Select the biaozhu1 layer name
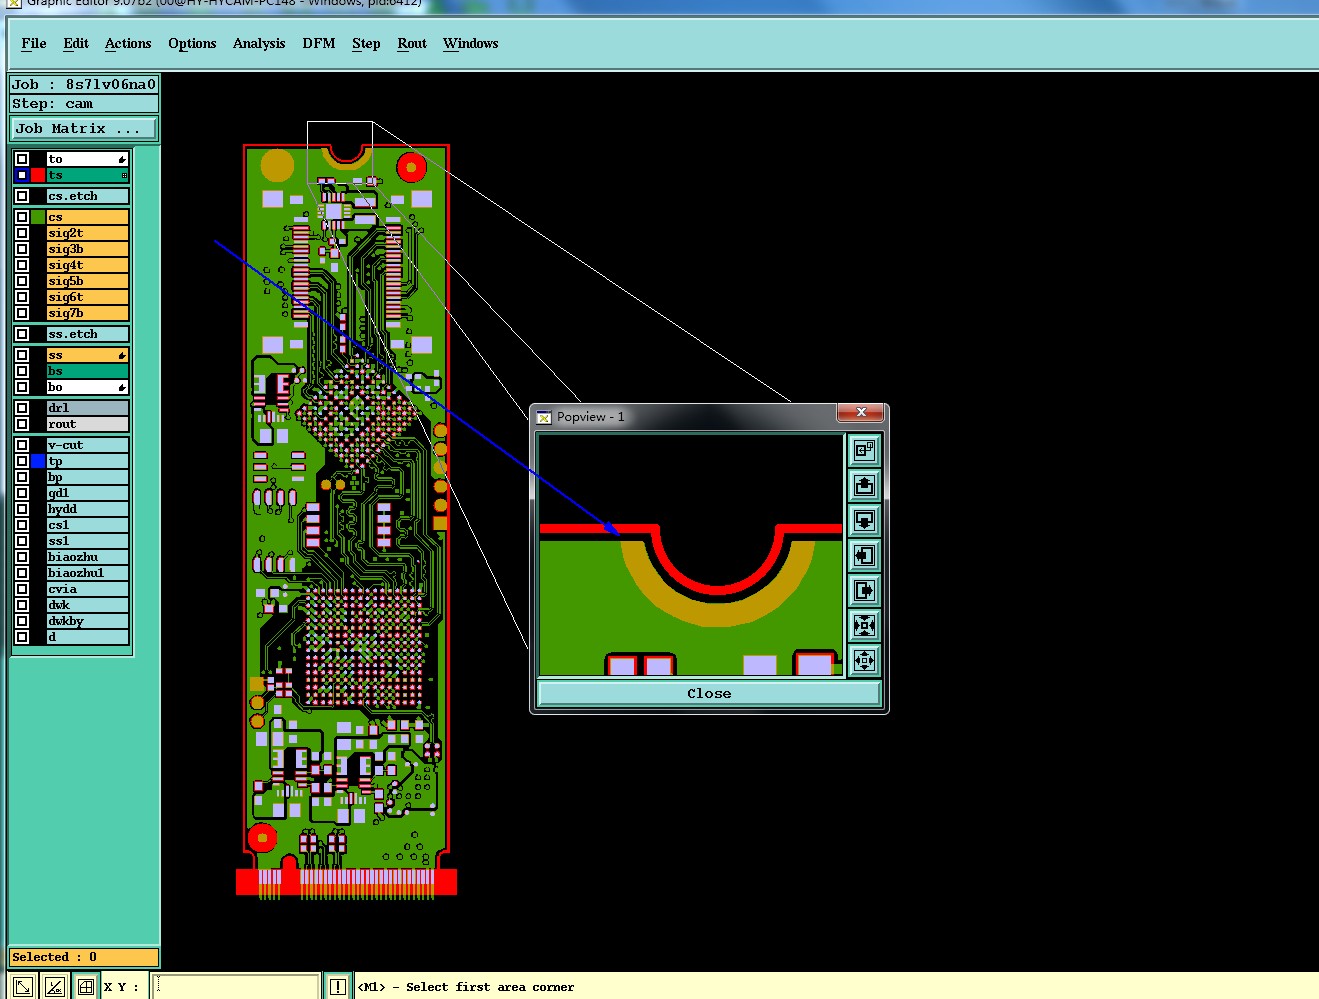This screenshot has width=1319, height=999. tap(88, 573)
